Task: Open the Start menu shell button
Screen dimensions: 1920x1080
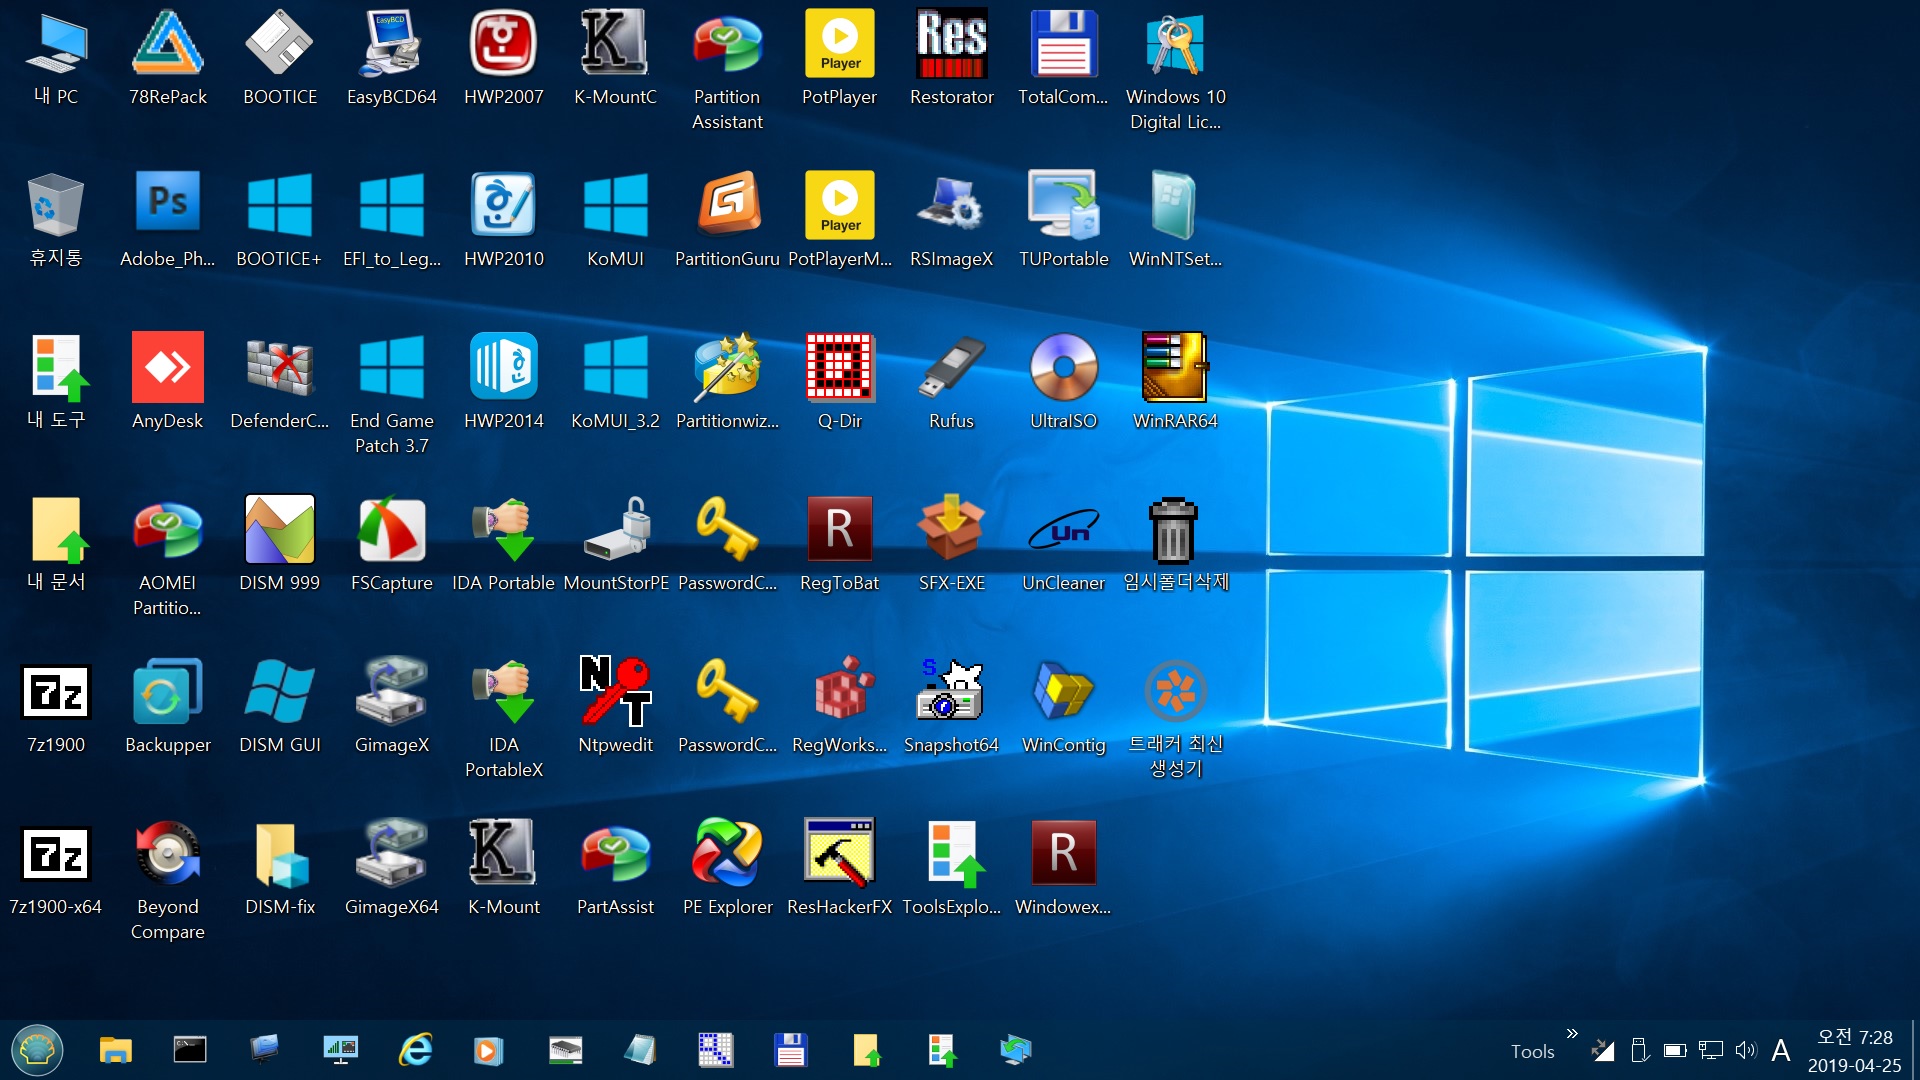Action: coord(37,1050)
